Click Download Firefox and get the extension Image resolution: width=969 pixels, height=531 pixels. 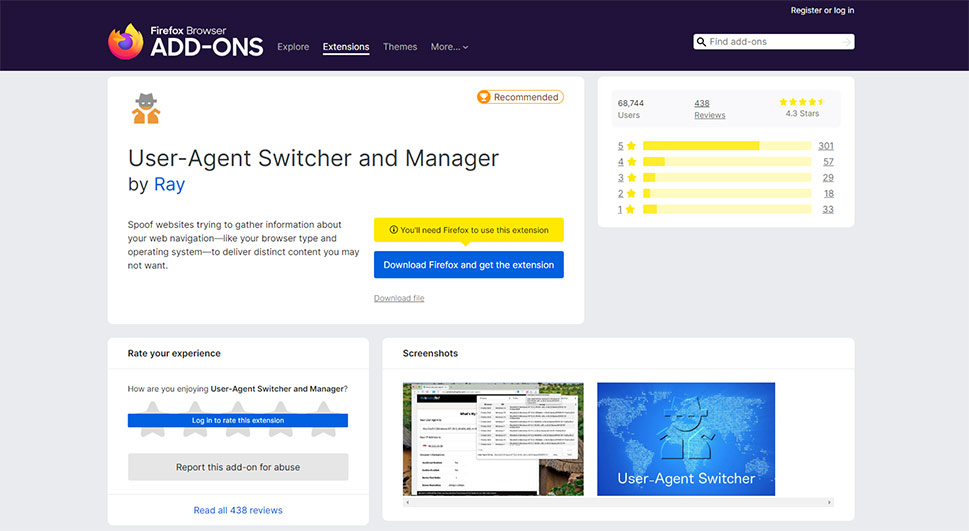click(468, 265)
